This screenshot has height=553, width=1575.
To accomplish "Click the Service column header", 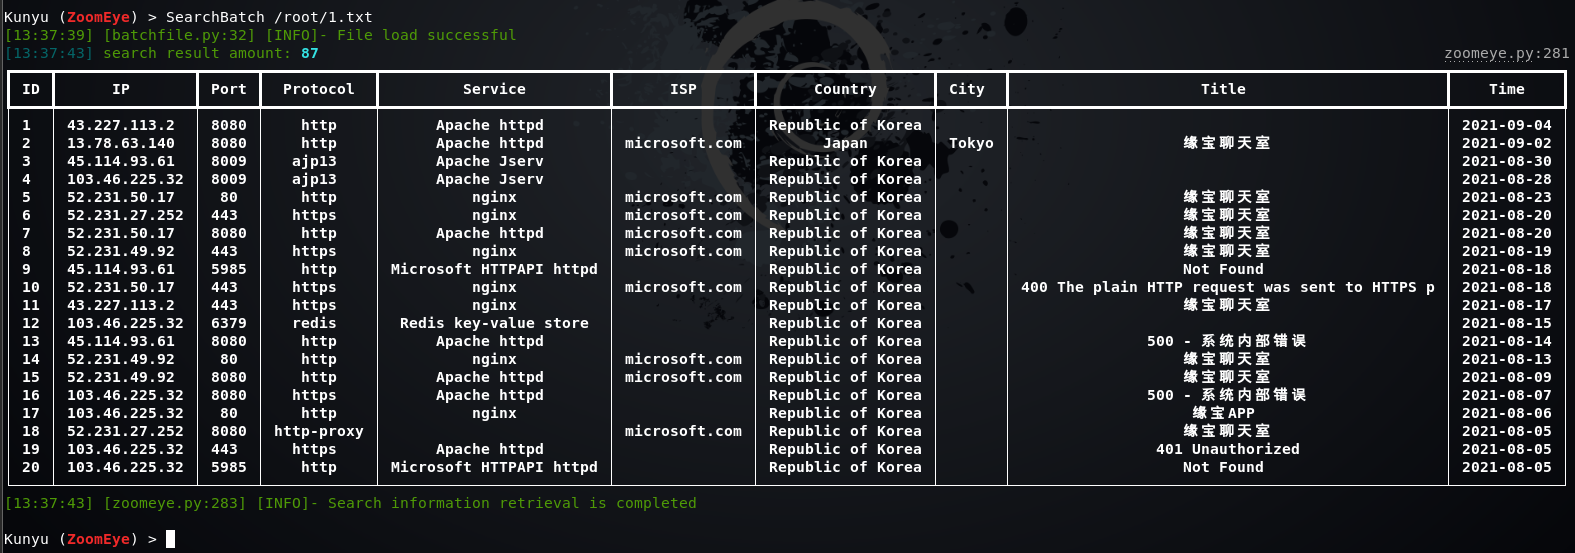I will point(494,89).
